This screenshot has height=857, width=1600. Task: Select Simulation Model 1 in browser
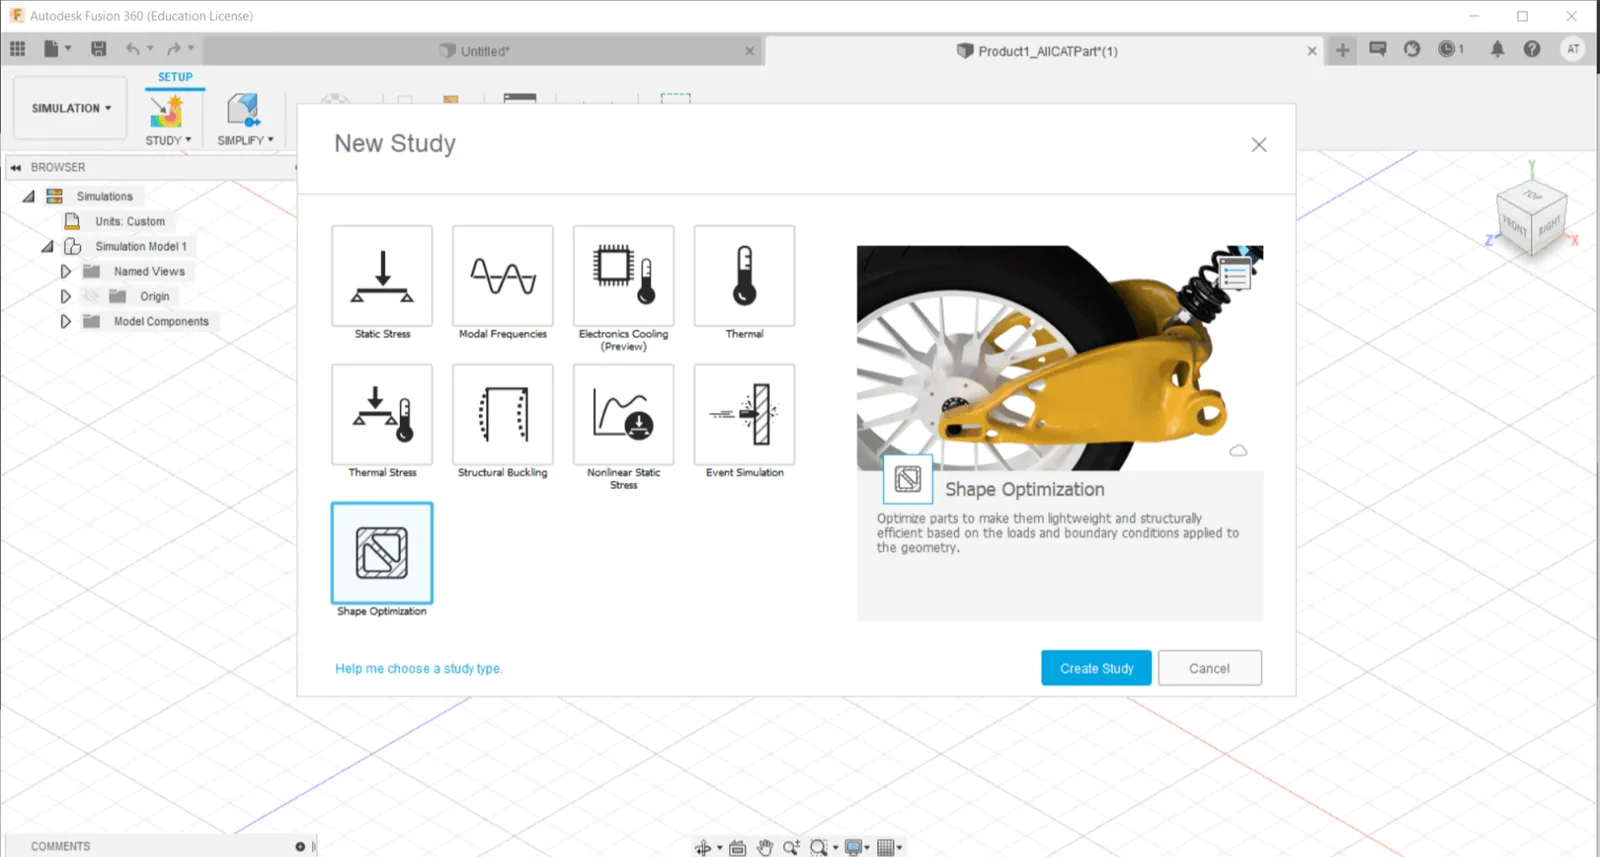pos(141,246)
